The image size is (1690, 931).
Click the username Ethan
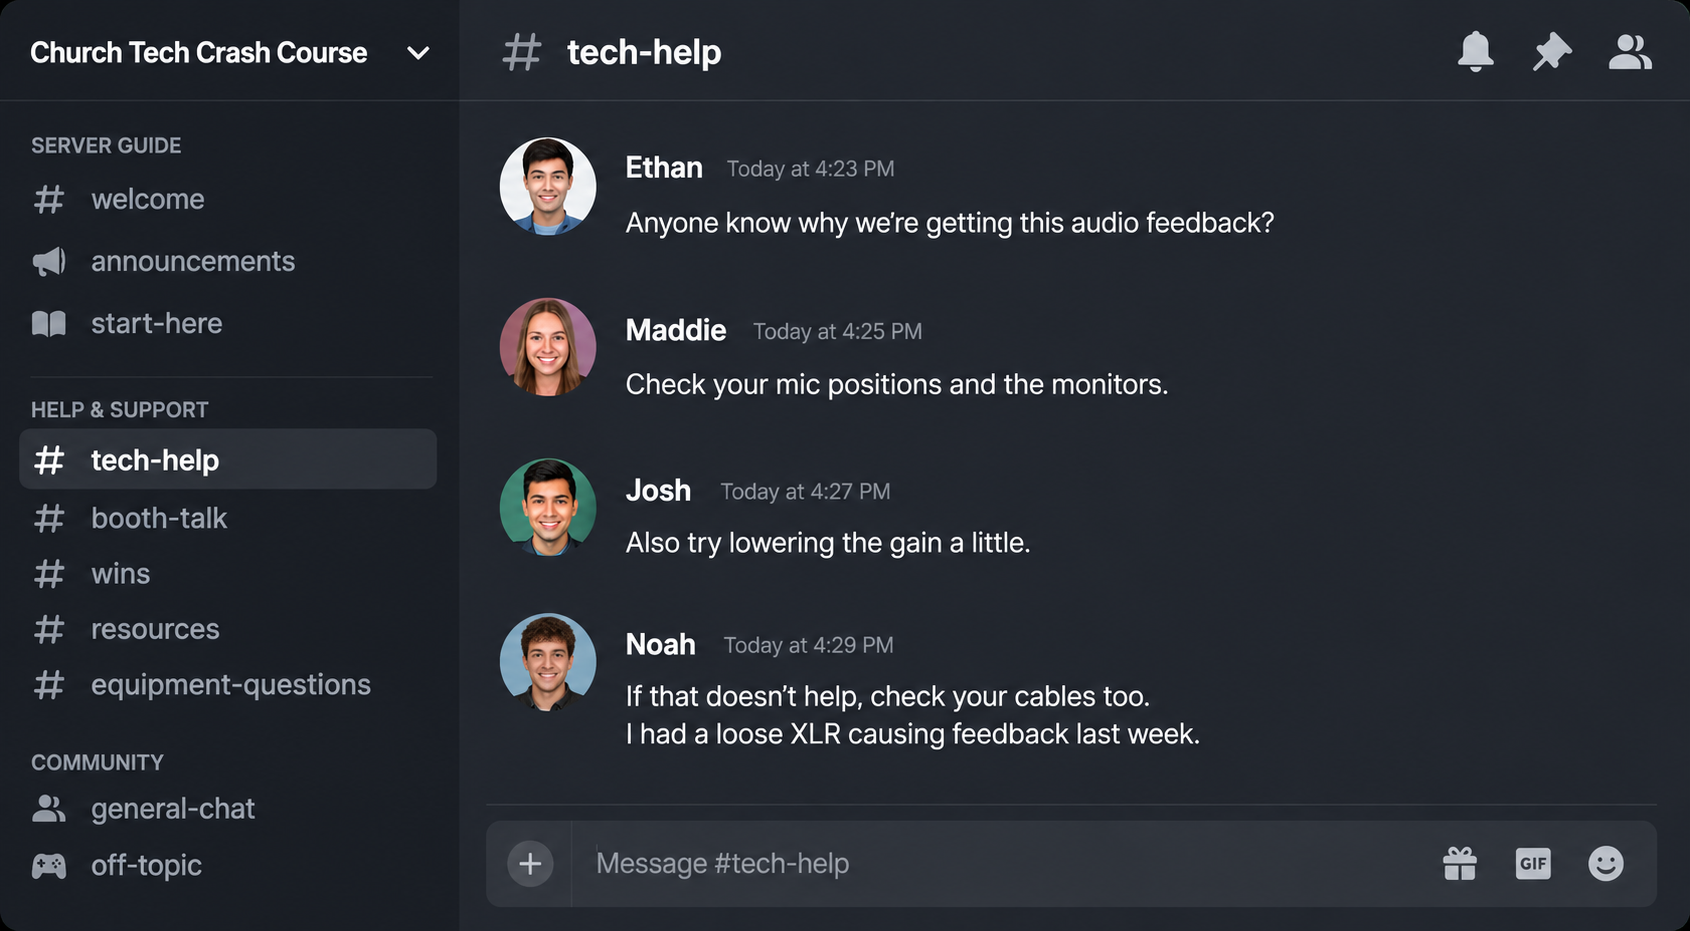point(664,167)
